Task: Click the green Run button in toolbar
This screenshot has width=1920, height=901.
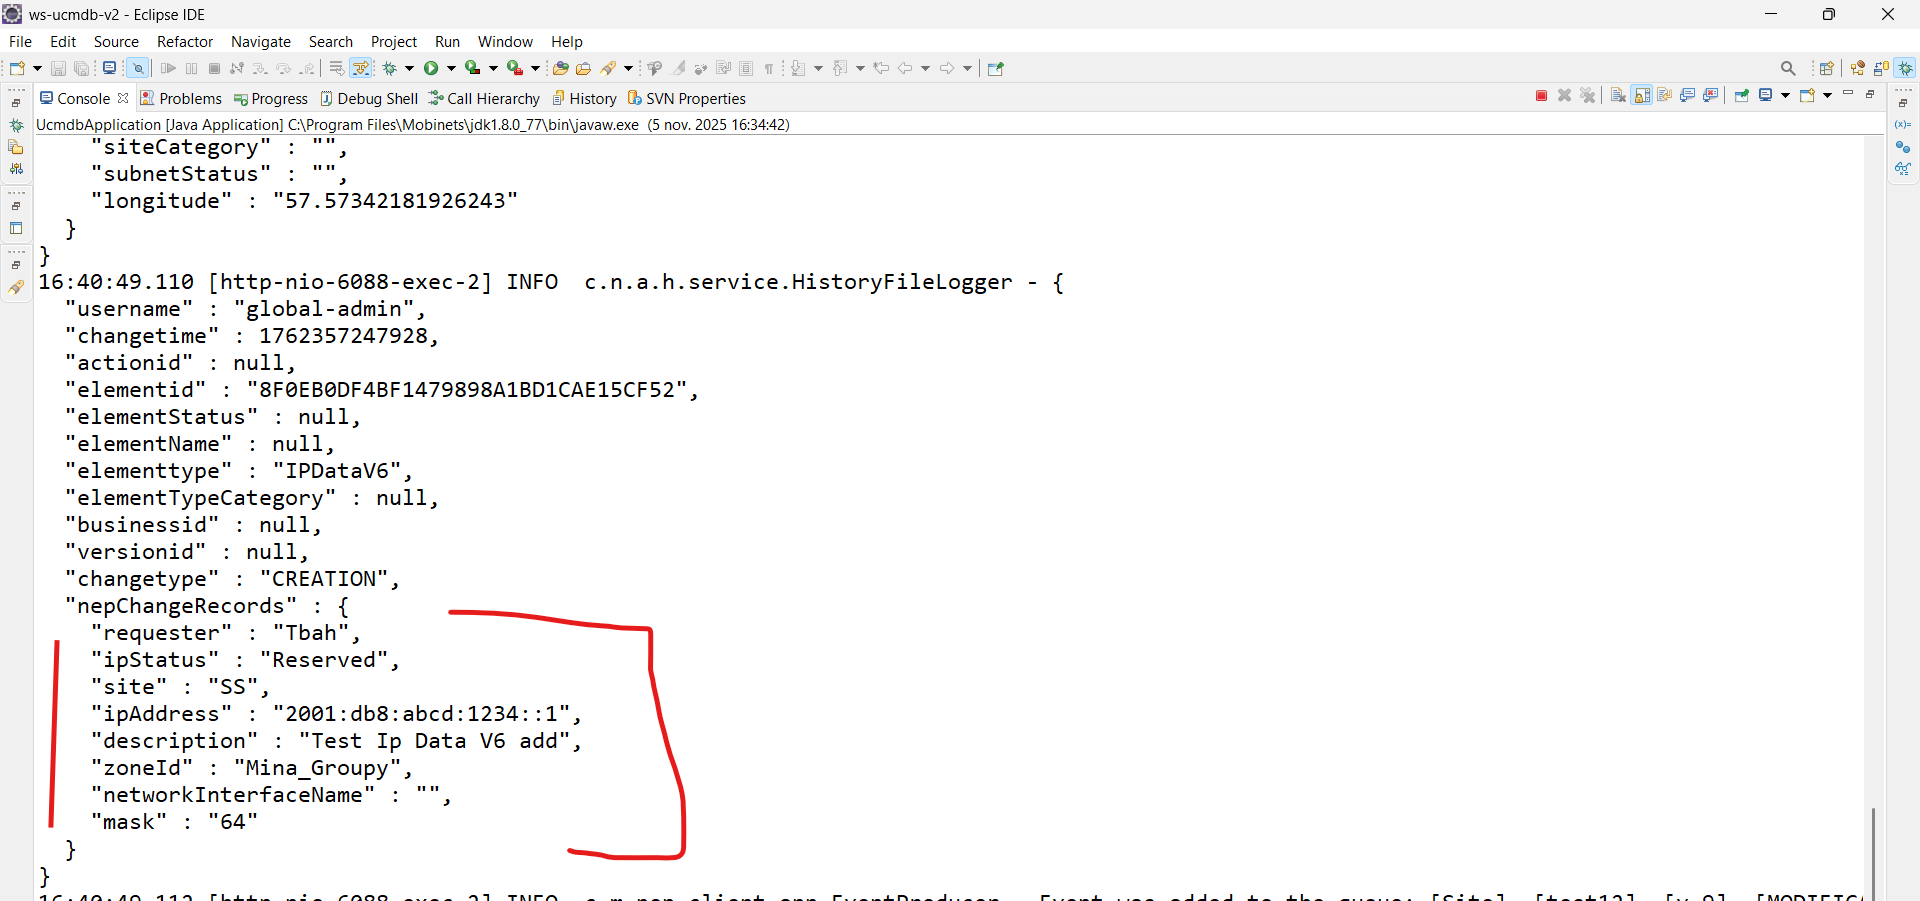Action: point(431,68)
